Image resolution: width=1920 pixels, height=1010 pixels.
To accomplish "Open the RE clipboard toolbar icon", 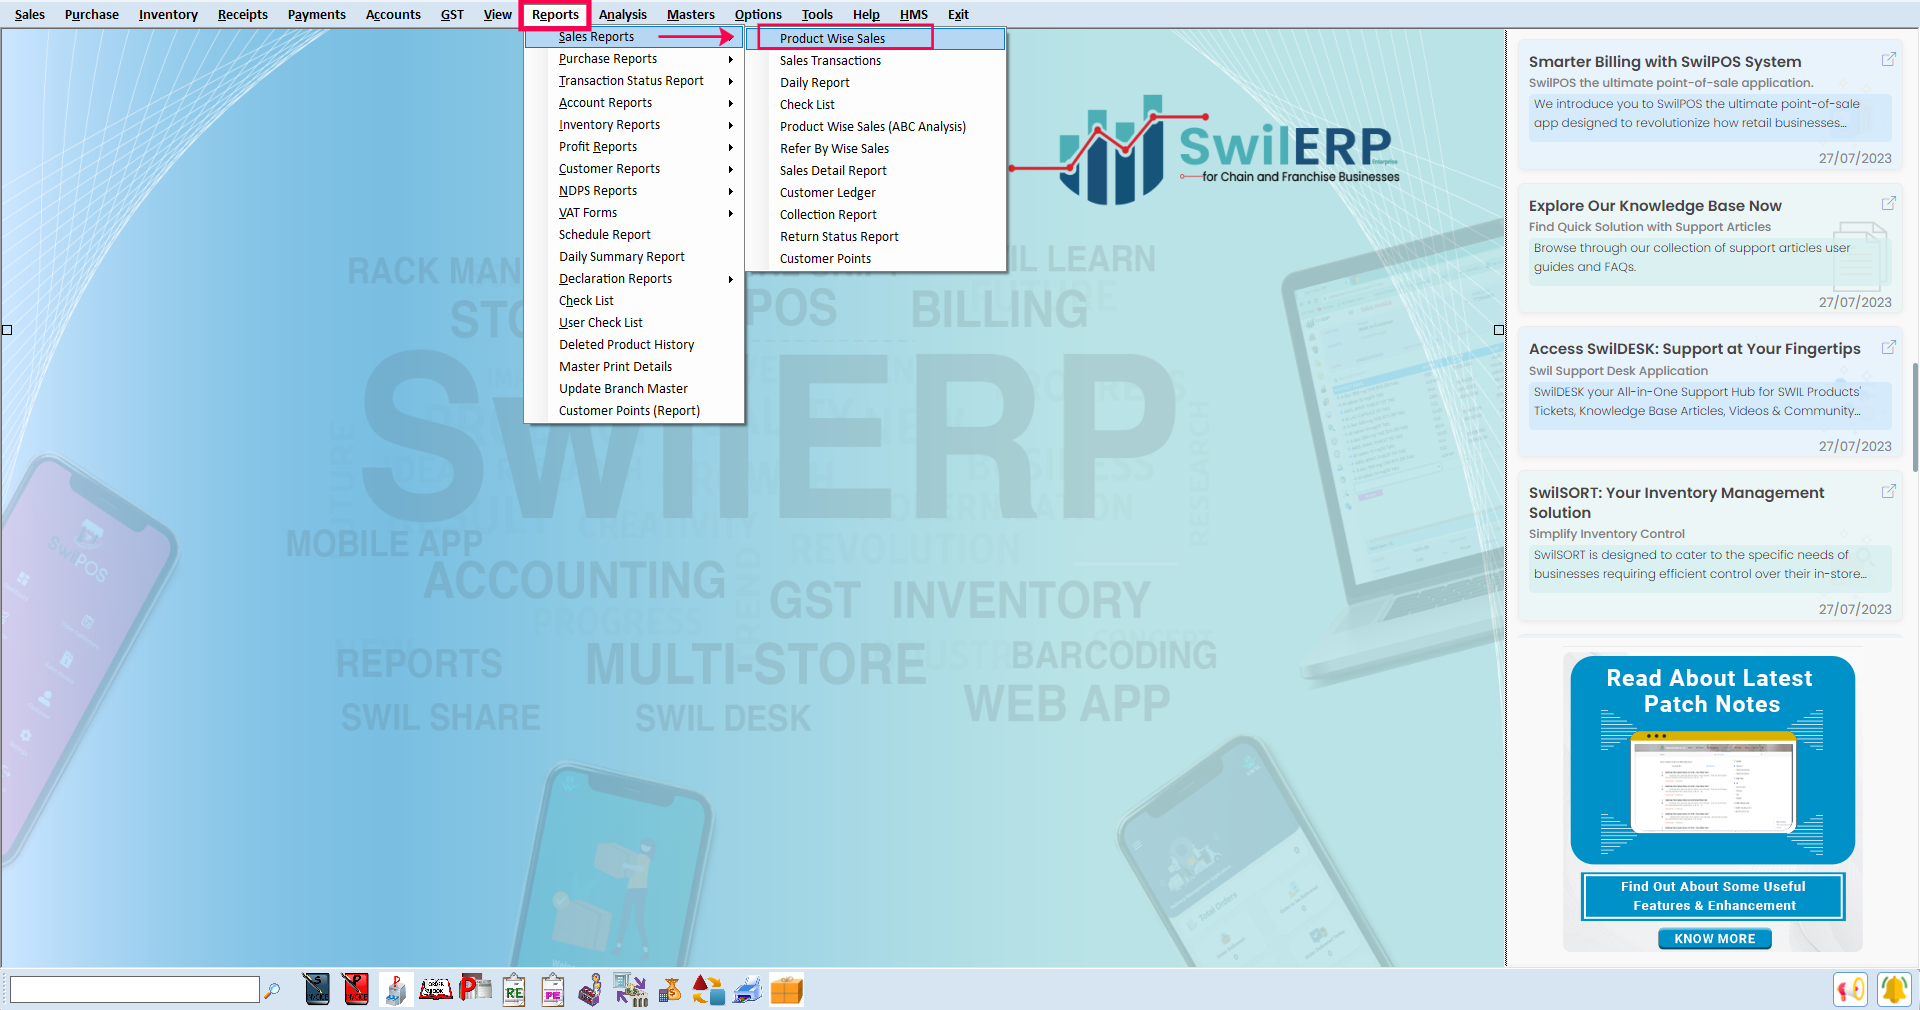I will coord(514,989).
